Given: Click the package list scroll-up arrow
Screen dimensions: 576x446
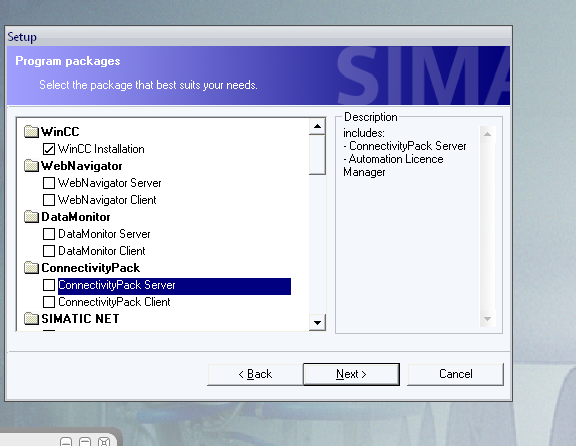Looking at the screenshot, I should click(317, 126).
